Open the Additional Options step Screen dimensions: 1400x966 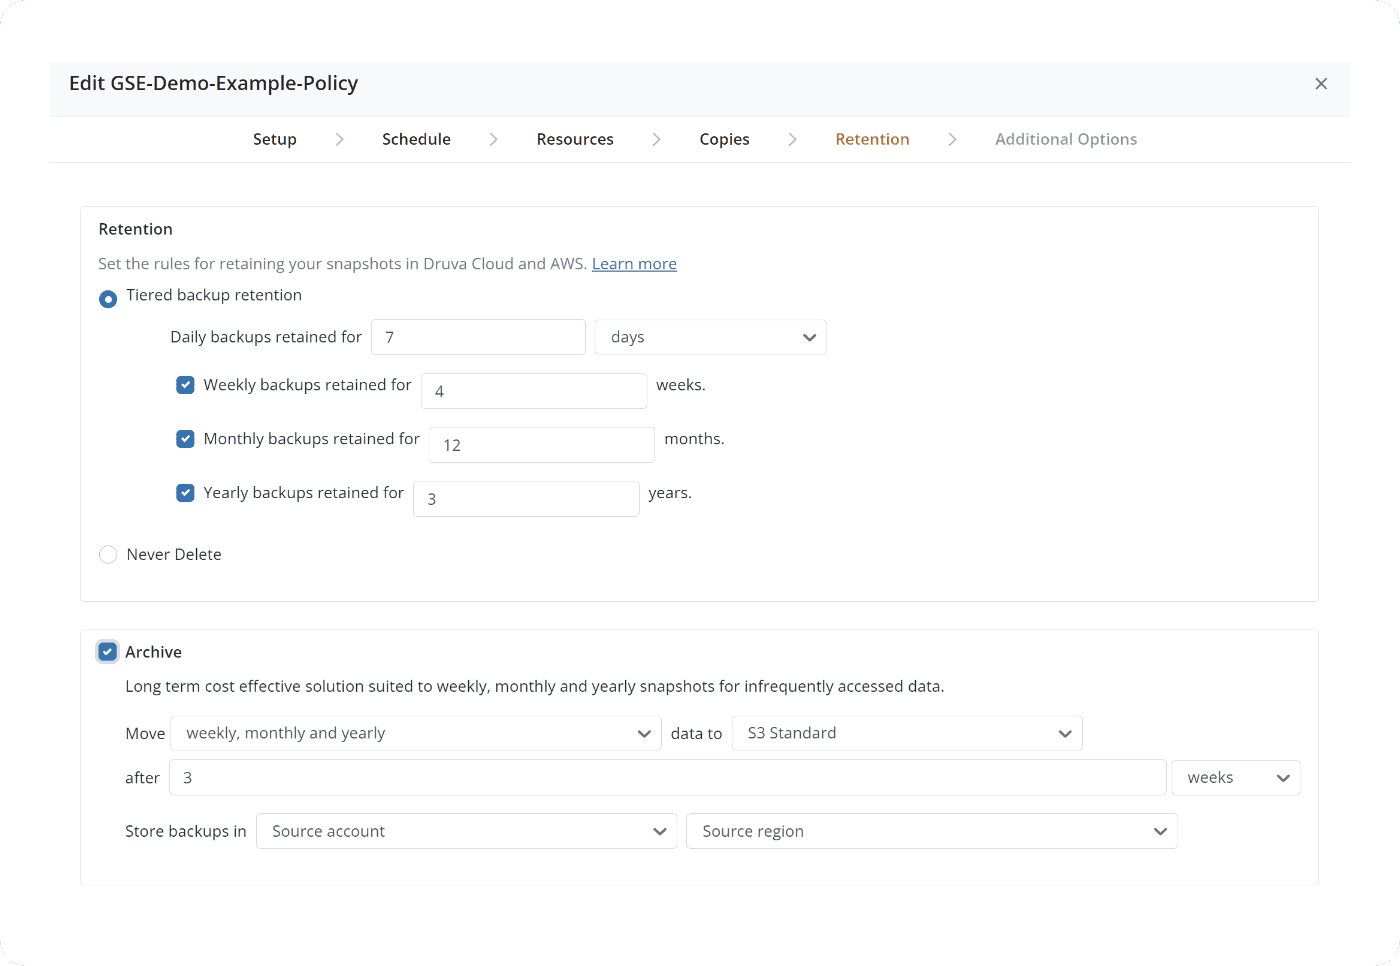(x=1065, y=139)
